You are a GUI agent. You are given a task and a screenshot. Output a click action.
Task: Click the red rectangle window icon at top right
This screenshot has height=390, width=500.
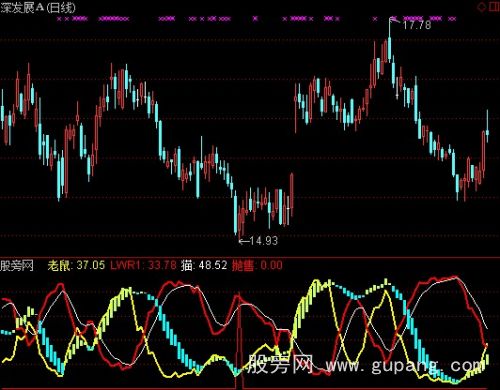pos(494,7)
